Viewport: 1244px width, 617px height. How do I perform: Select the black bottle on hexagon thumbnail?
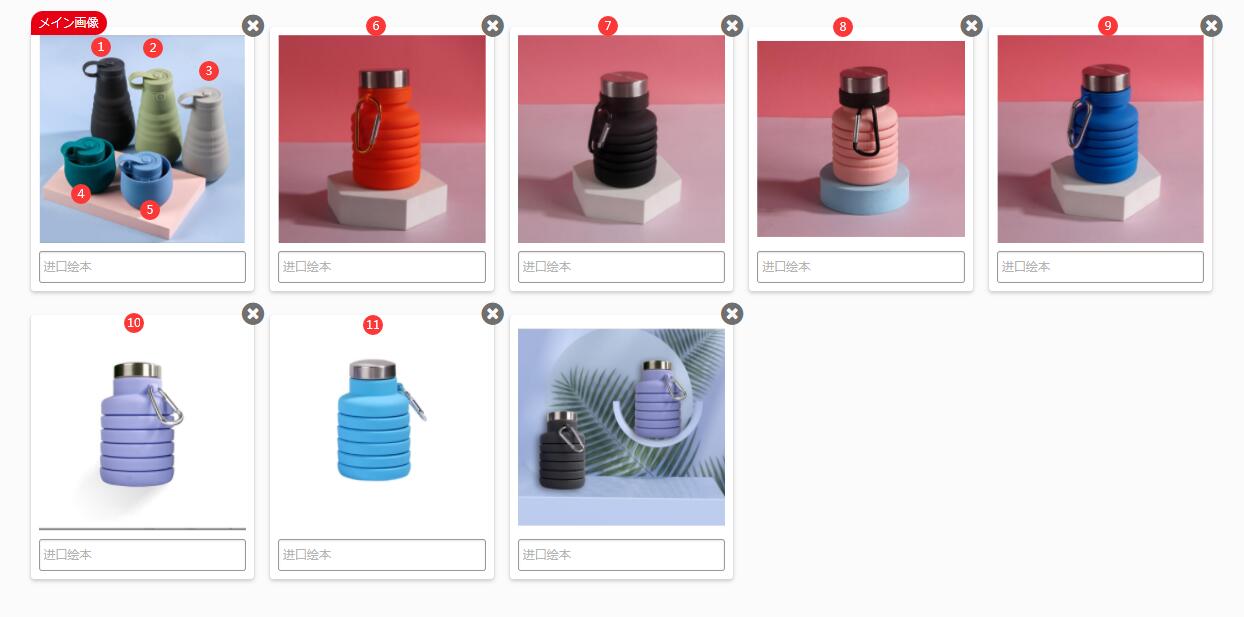click(621, 139)
